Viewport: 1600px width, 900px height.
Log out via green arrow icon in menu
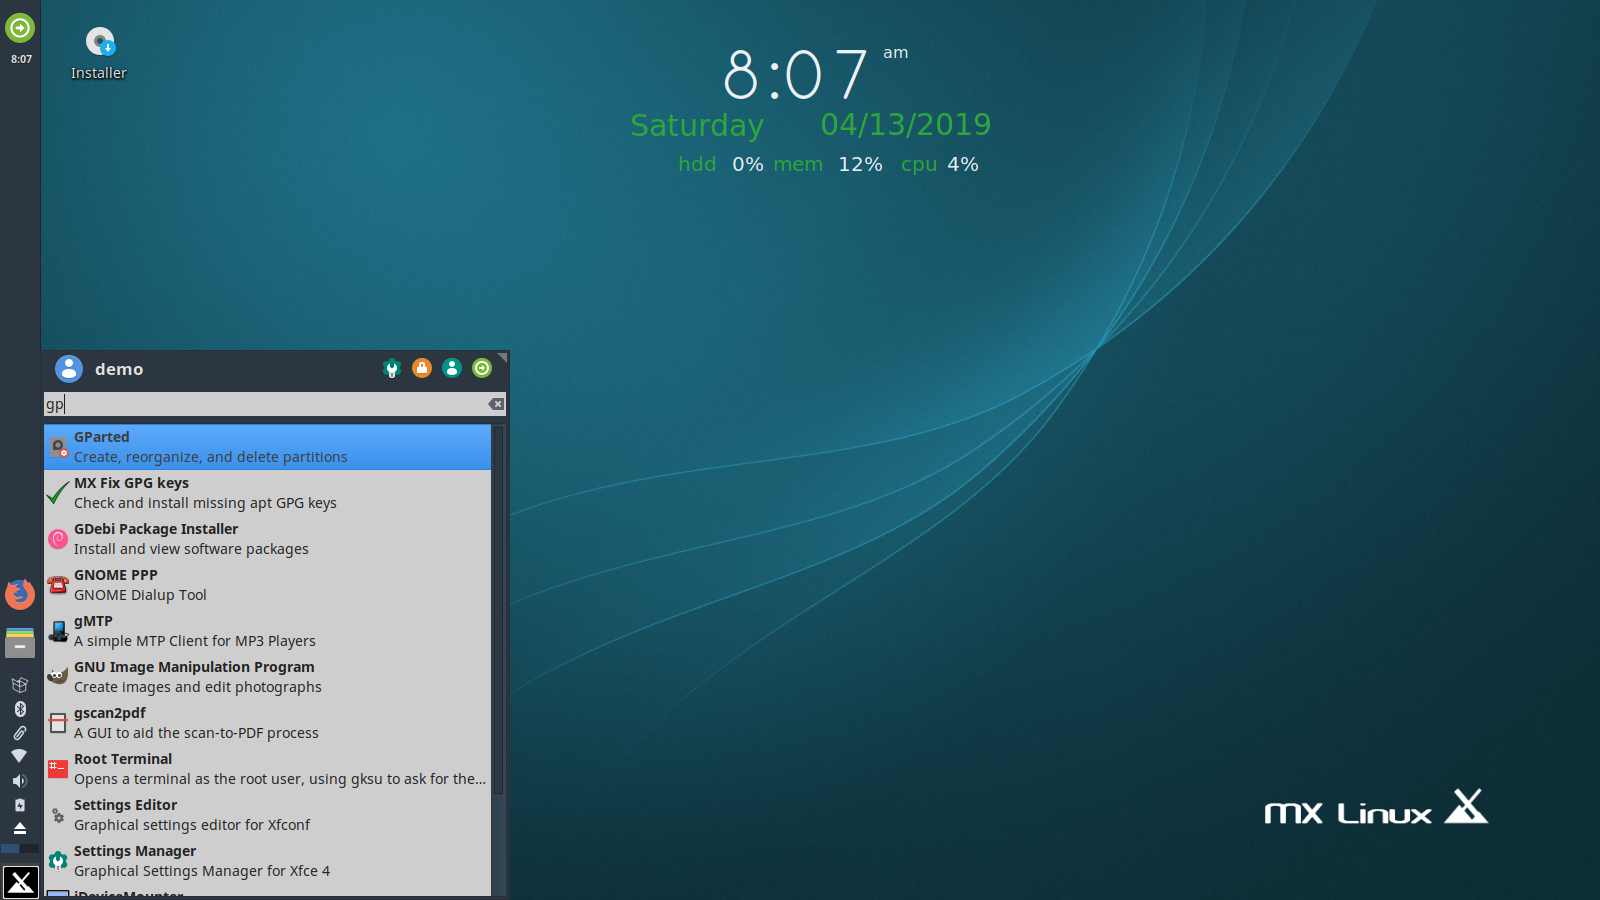pos(482,368)
